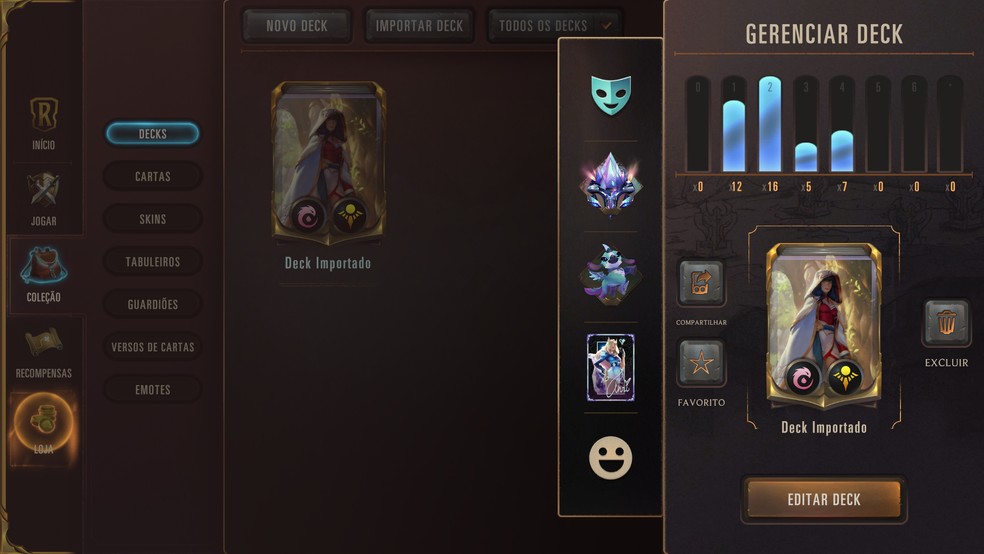Open the Loja coins icon
This screenshot has width=984, height=554.
(x=43, y=420)
